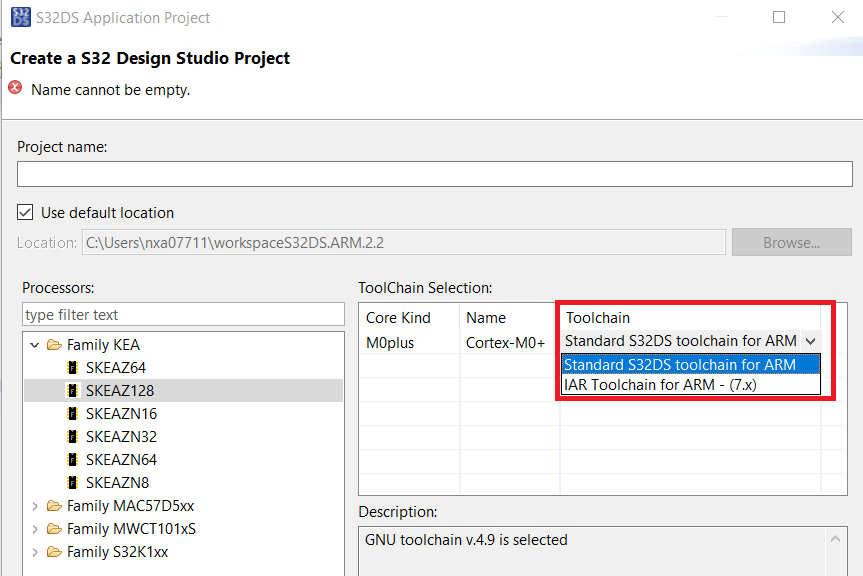Image resolution: width=863 pixels, height=576 pixels.
Task: Click the Description box scroll up arrow
Action: [x=839, y=539]
